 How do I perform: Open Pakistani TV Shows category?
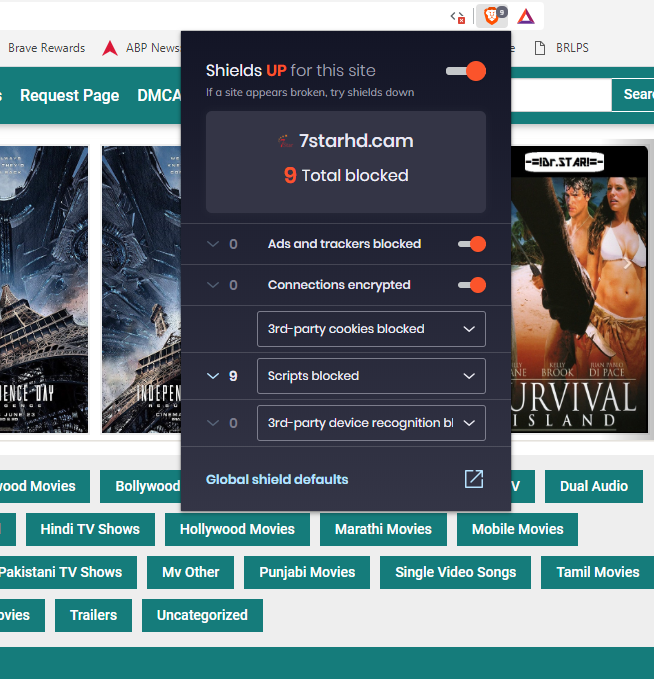coord(67,572)
